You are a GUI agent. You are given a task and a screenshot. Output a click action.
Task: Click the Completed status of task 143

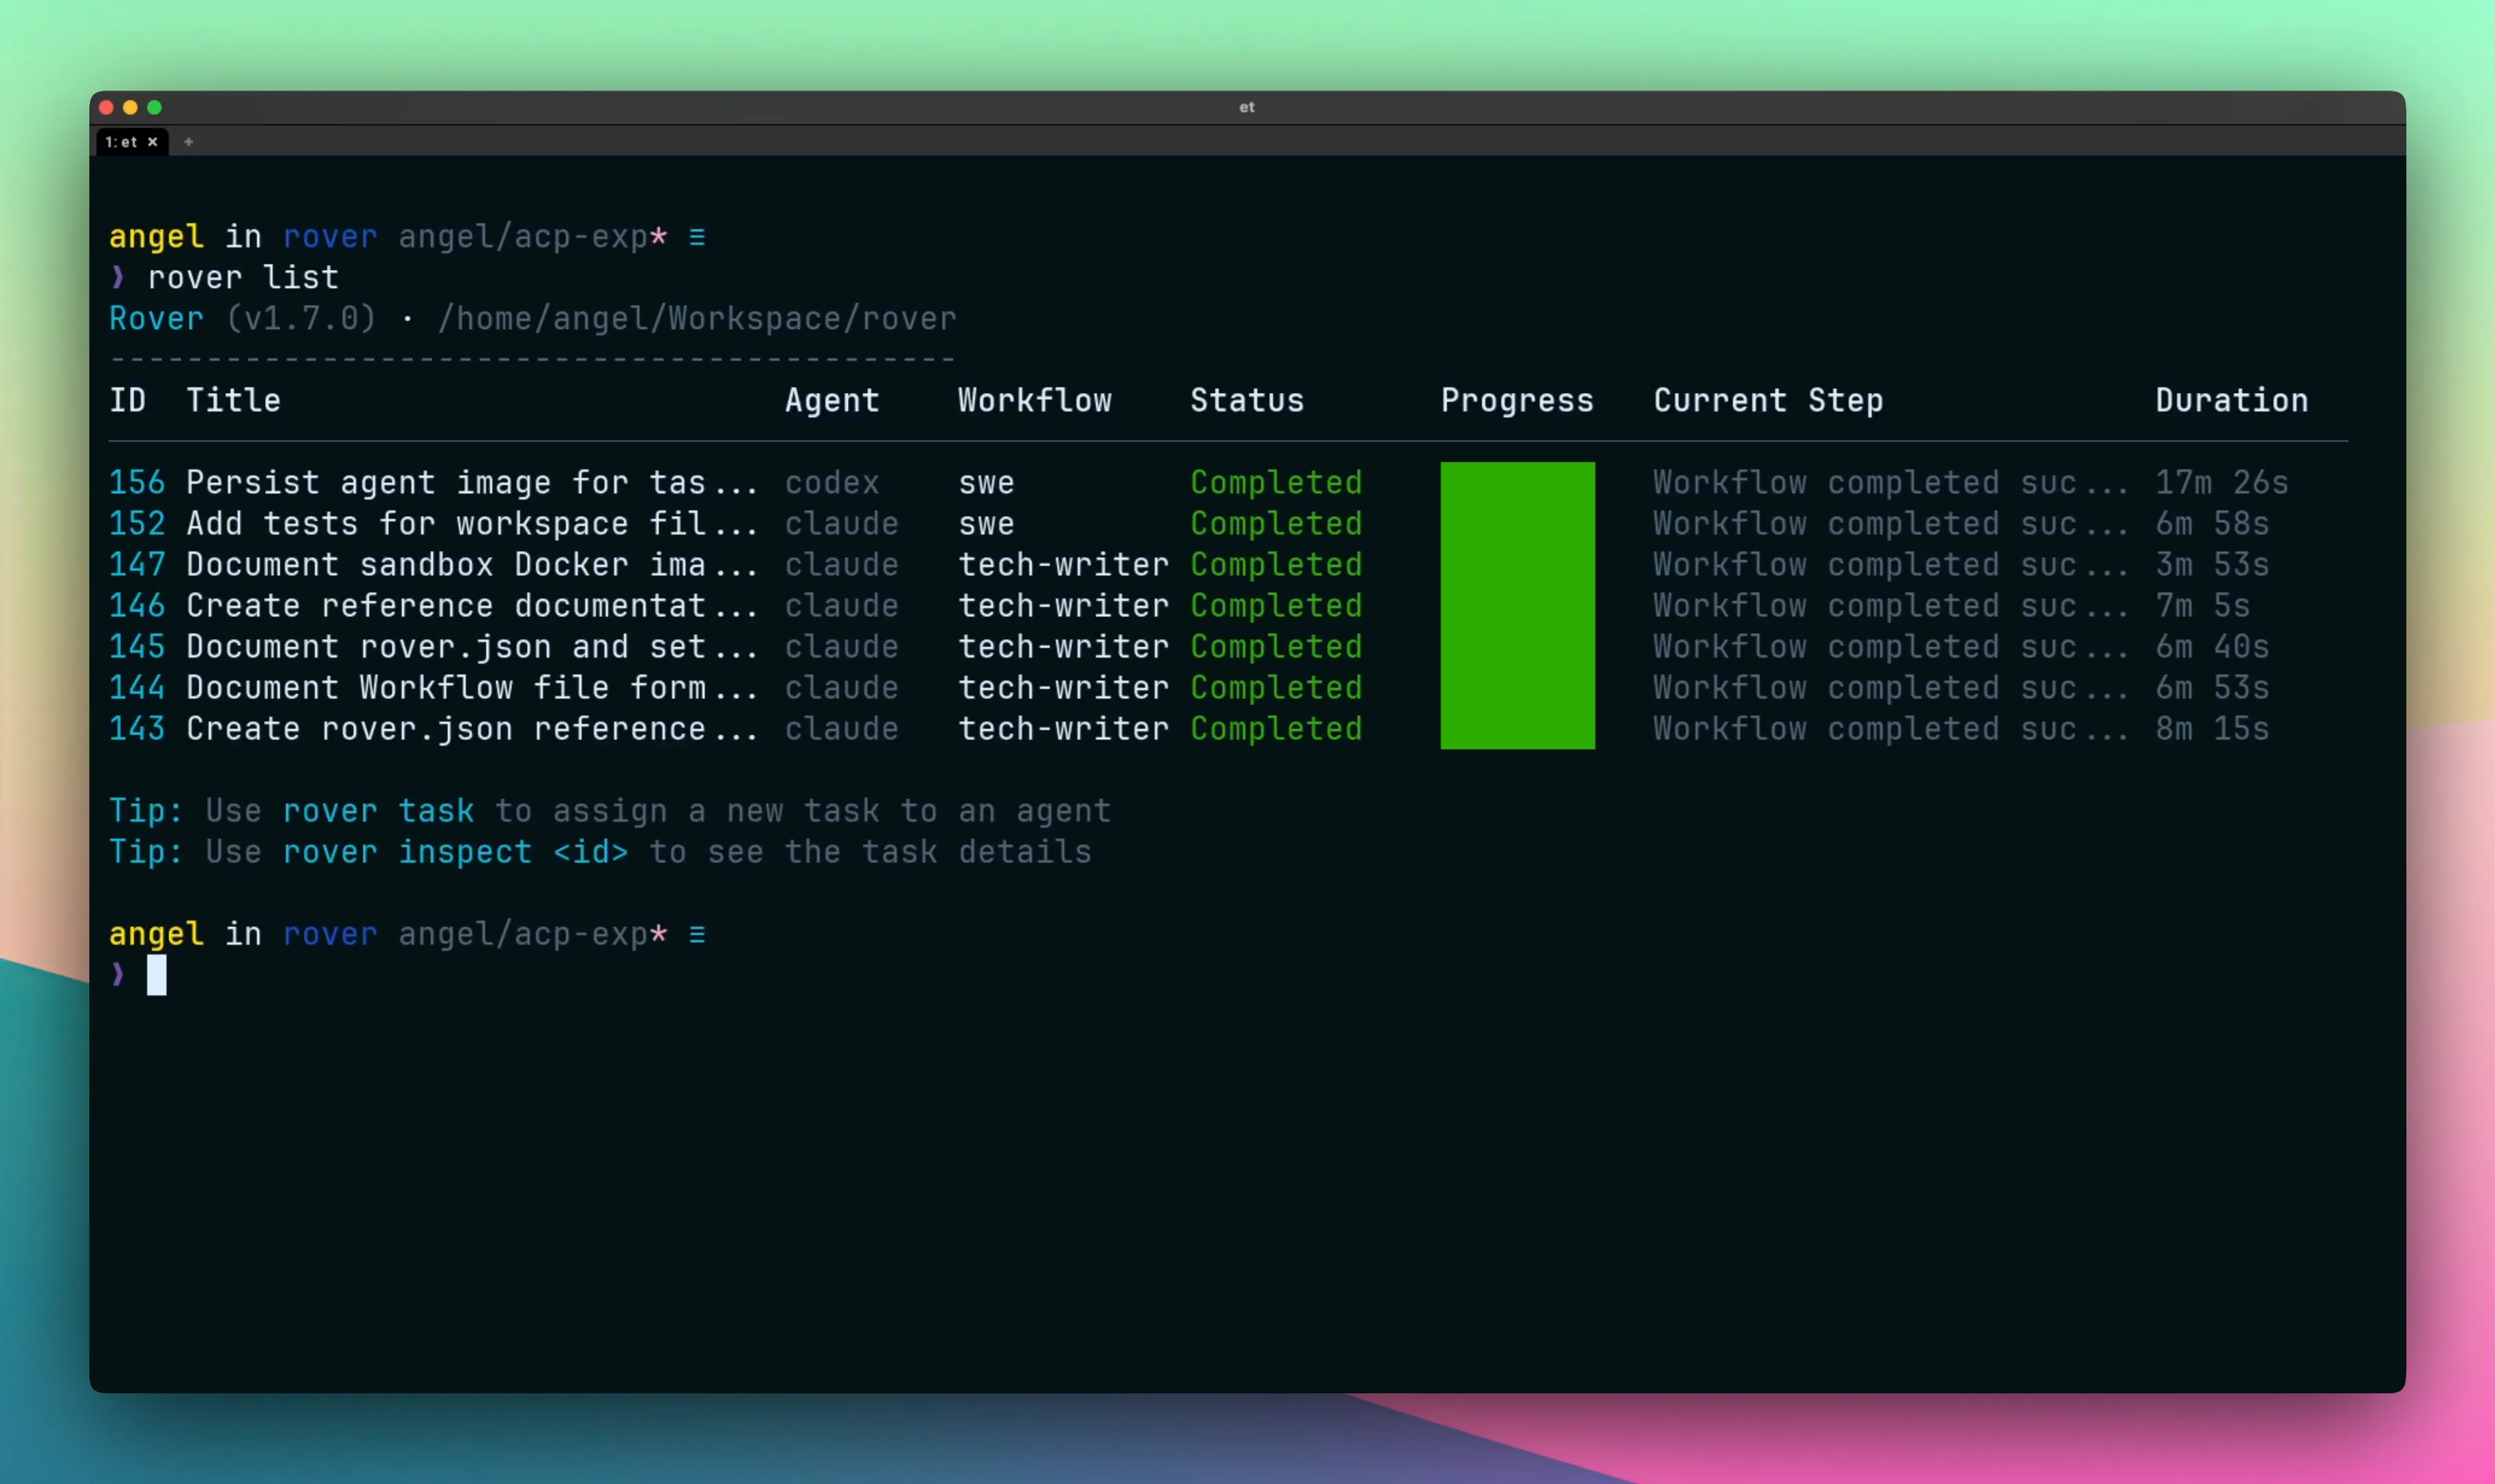pyautogui.click(x=1276, y=729)
